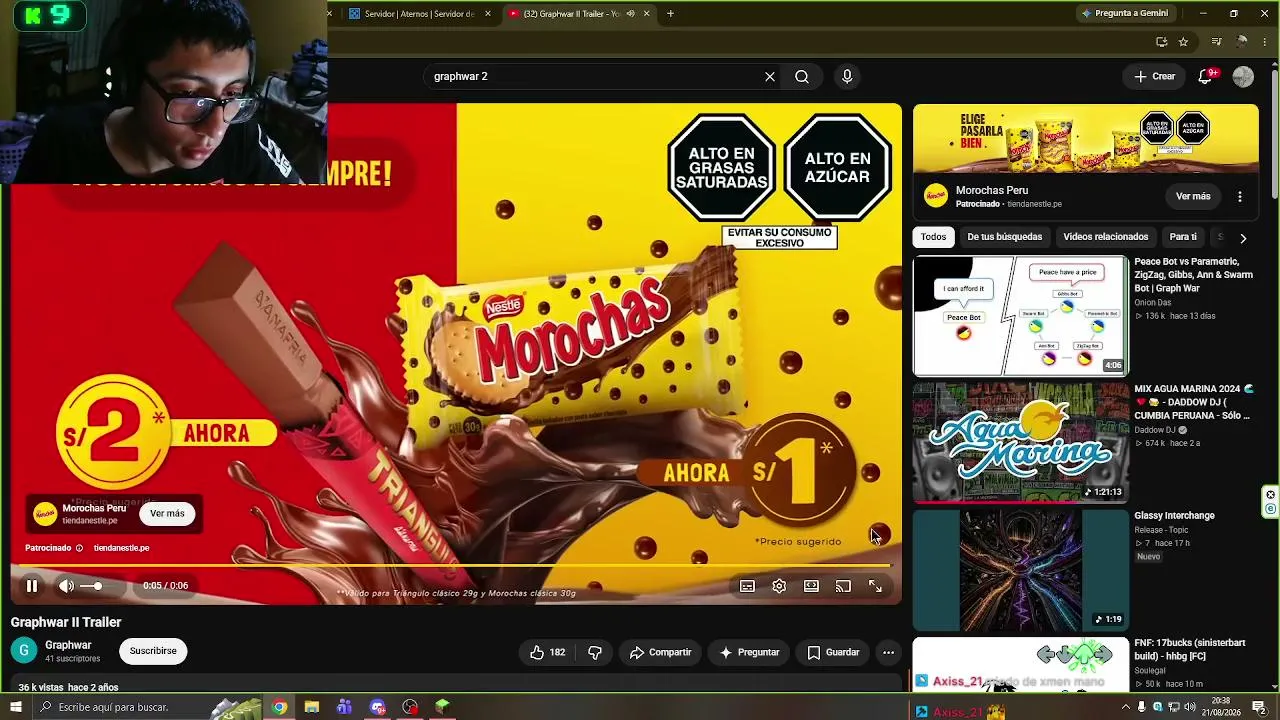Viewport: 1280px width, 720px height.
Task: Pause the video playback
Action: click(32, 586)
